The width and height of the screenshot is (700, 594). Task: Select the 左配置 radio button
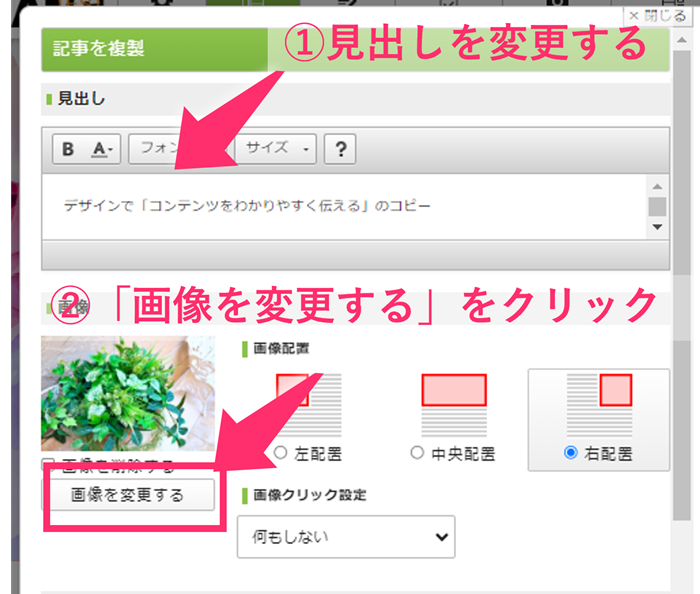[x=280, y=453]
